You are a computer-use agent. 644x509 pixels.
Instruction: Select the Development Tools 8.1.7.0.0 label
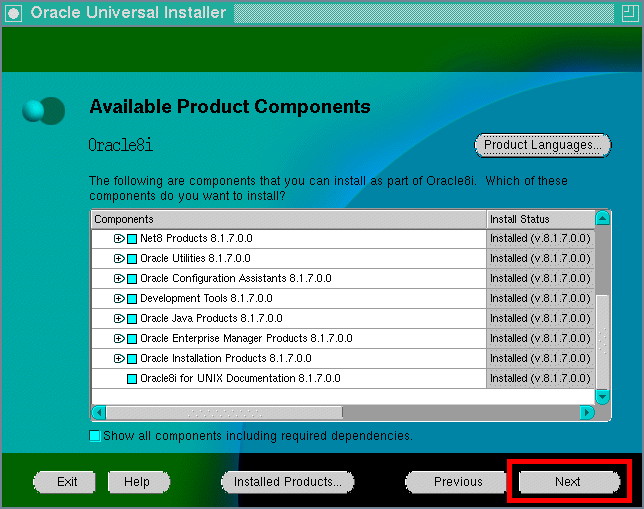coord(206,299)
